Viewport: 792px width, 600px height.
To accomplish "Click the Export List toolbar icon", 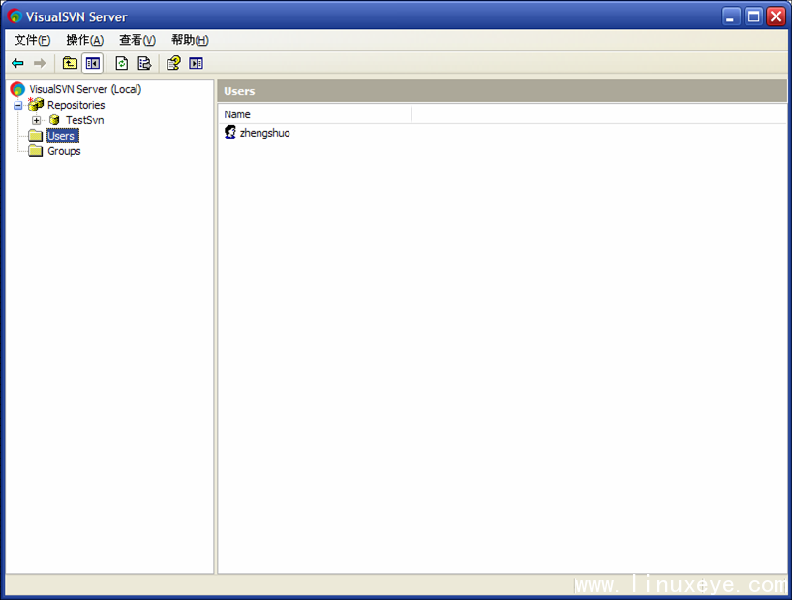I will pos(144,63).
